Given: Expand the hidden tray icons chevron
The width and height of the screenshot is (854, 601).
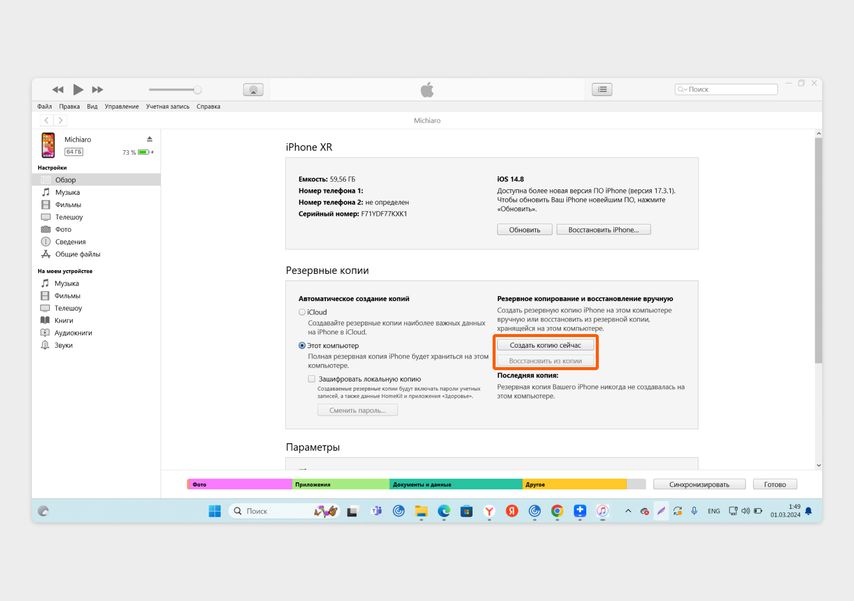Looking at the screenshot, I should tap(628, 511).
